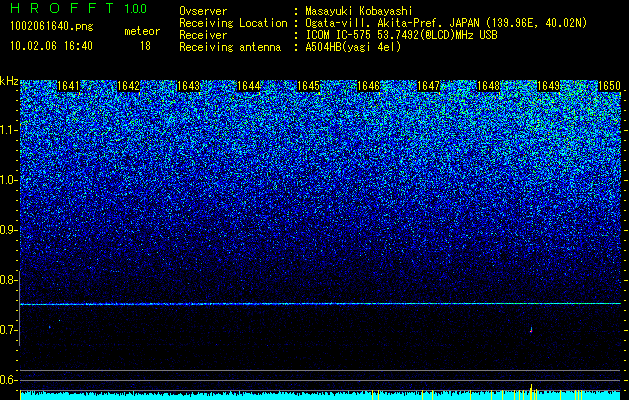This screenshot has width=629, height=400.
Task: Click the 1649 time marker
Action: (548, 86)
